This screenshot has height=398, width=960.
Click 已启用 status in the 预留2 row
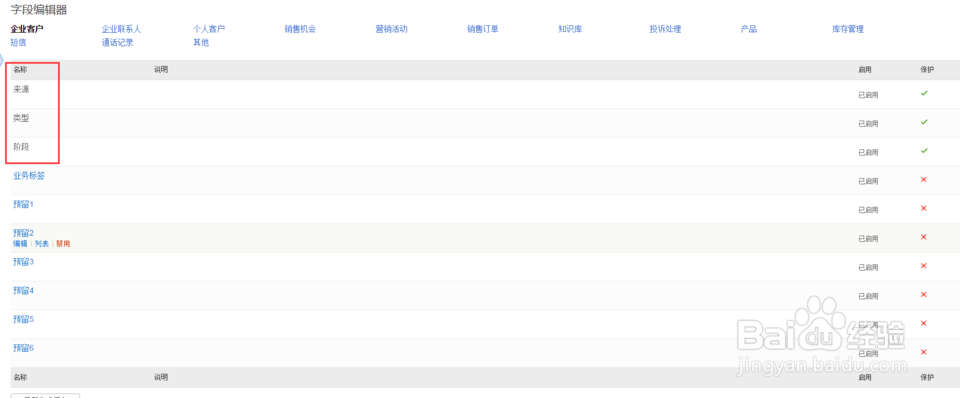pyautogui.click(x=868, y=239)
